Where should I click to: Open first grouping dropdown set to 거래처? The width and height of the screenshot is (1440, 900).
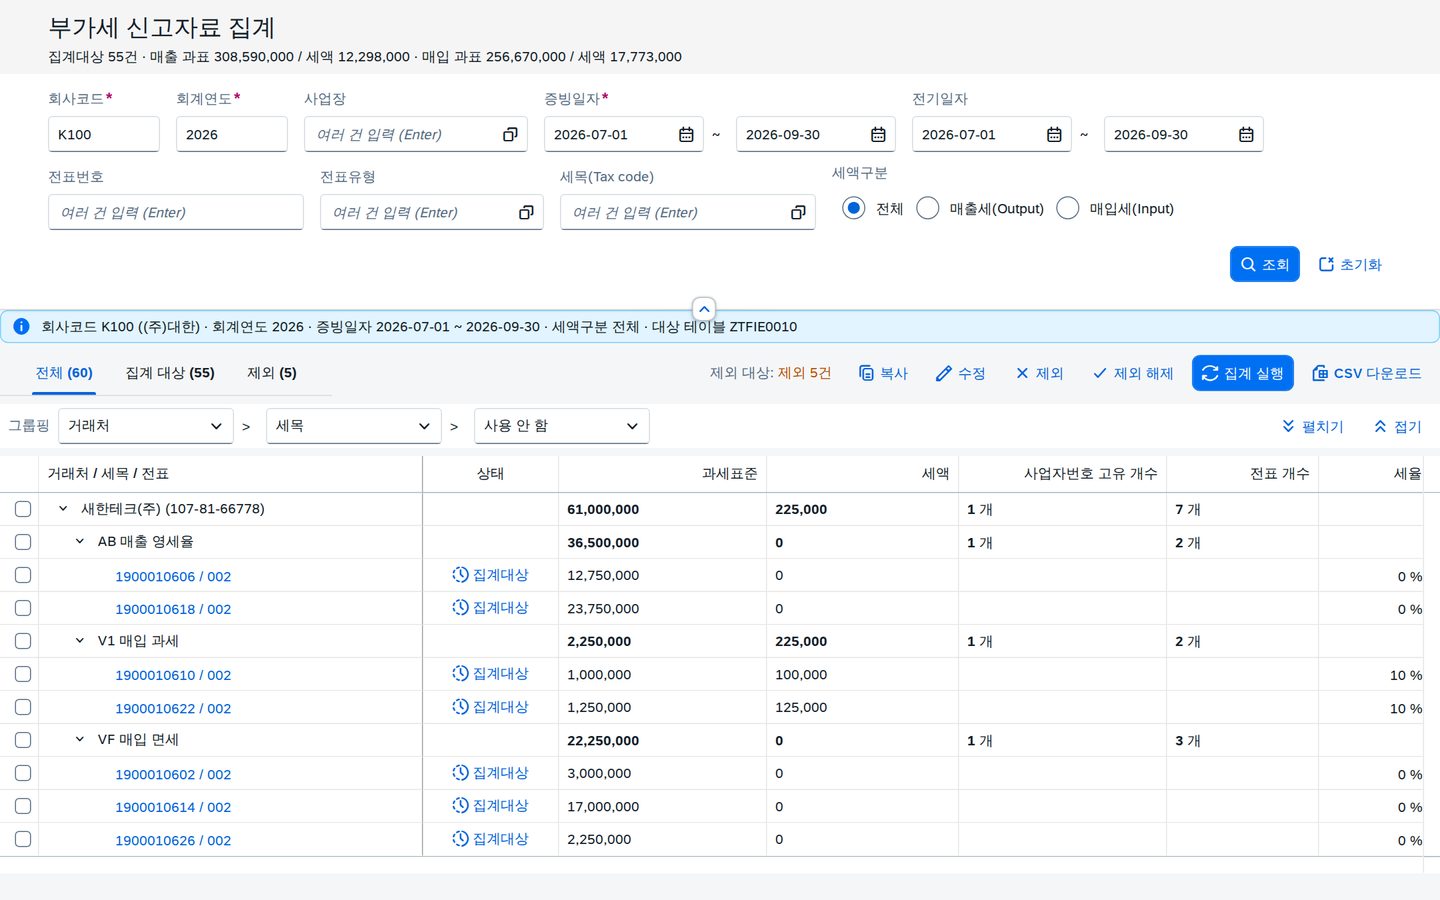coord(146,426)
